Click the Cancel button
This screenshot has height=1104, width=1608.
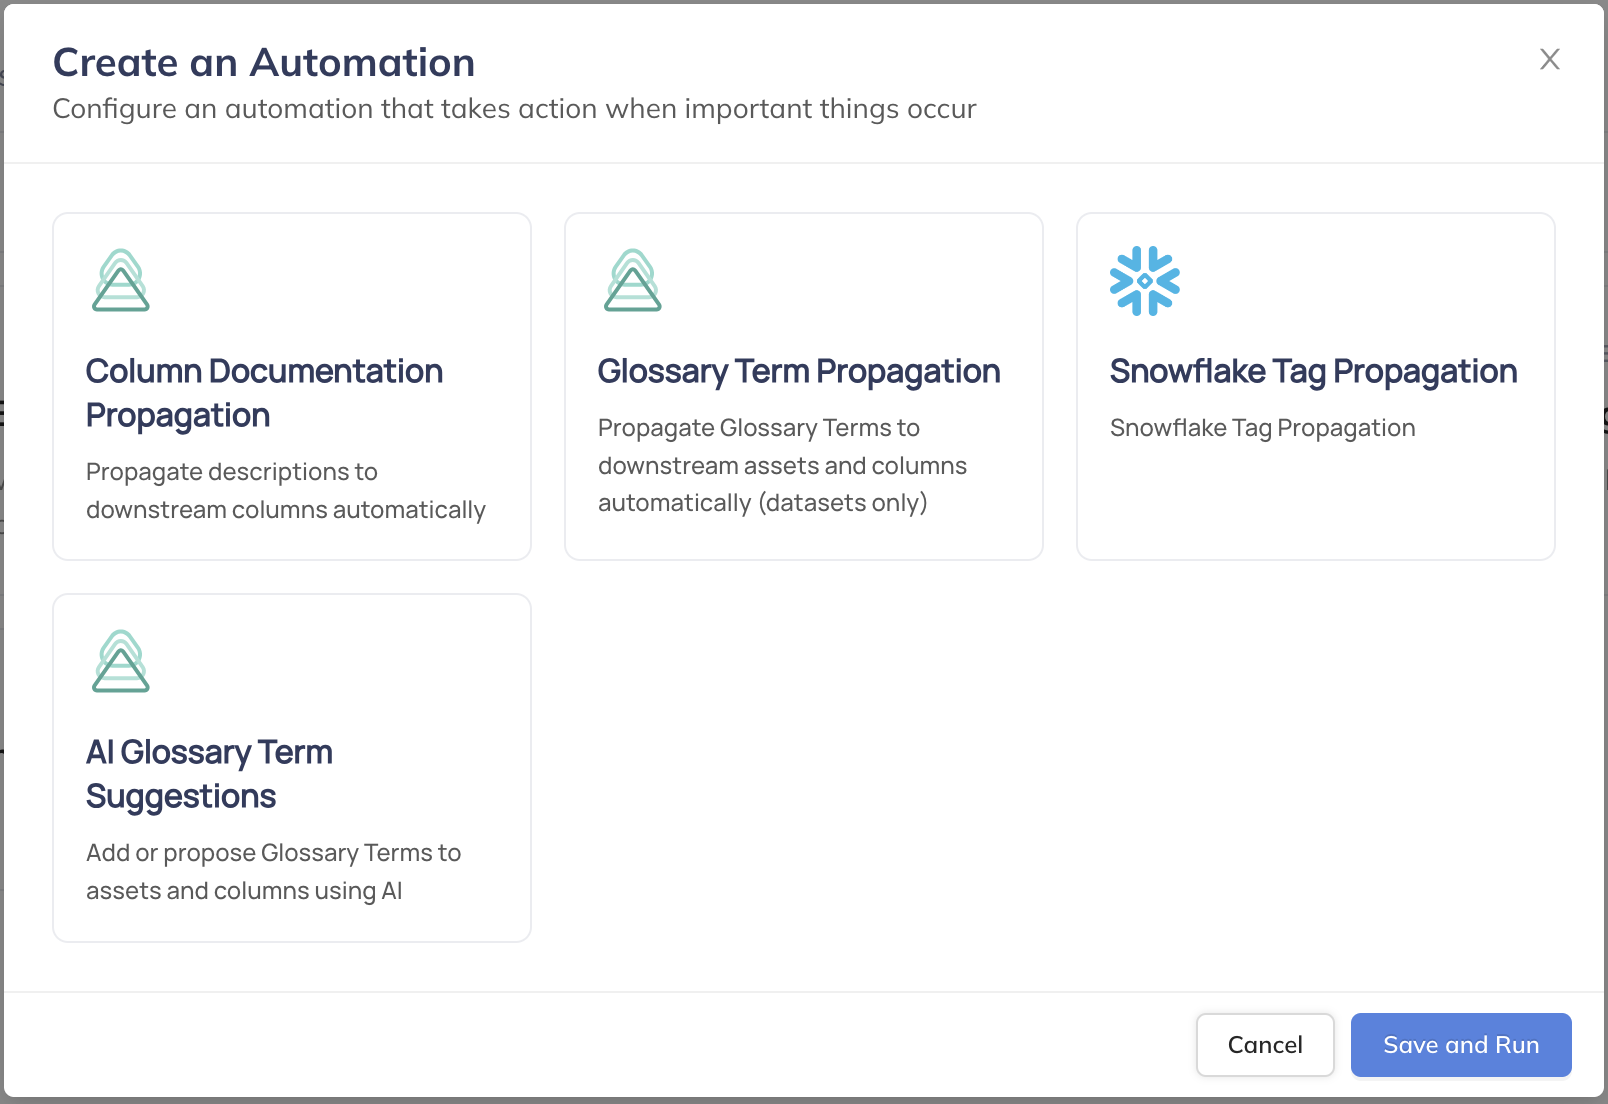tap(1265, 1045)
